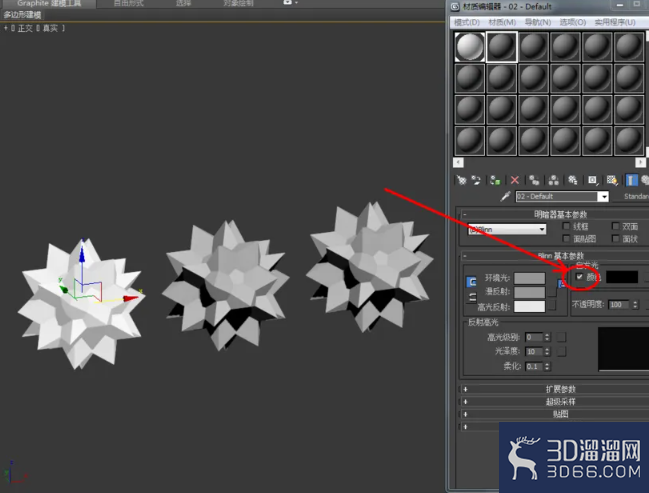The width and height of the screenshot is (649, 493).
Task: Click the Put Material to Scene icon
Action: 476,180
